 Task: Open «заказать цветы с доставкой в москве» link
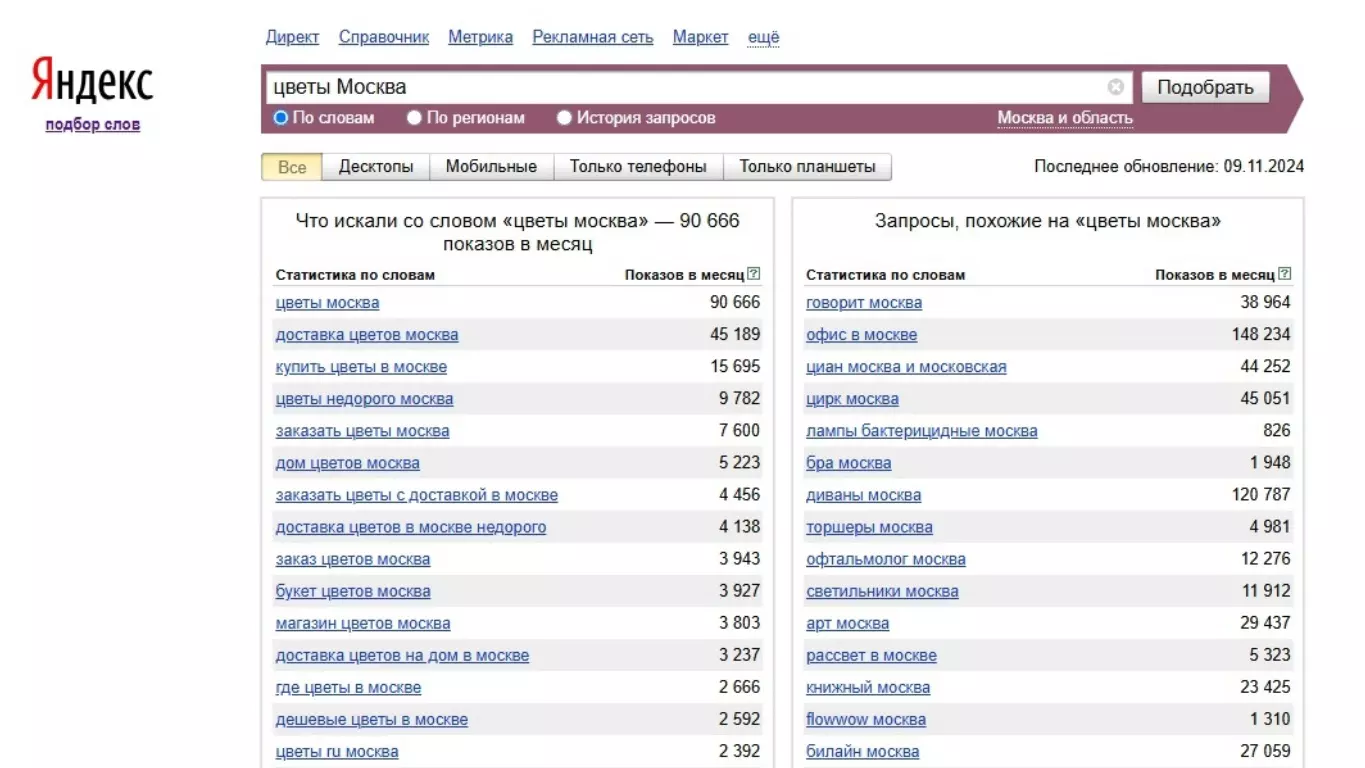click(x=416, y=495)
